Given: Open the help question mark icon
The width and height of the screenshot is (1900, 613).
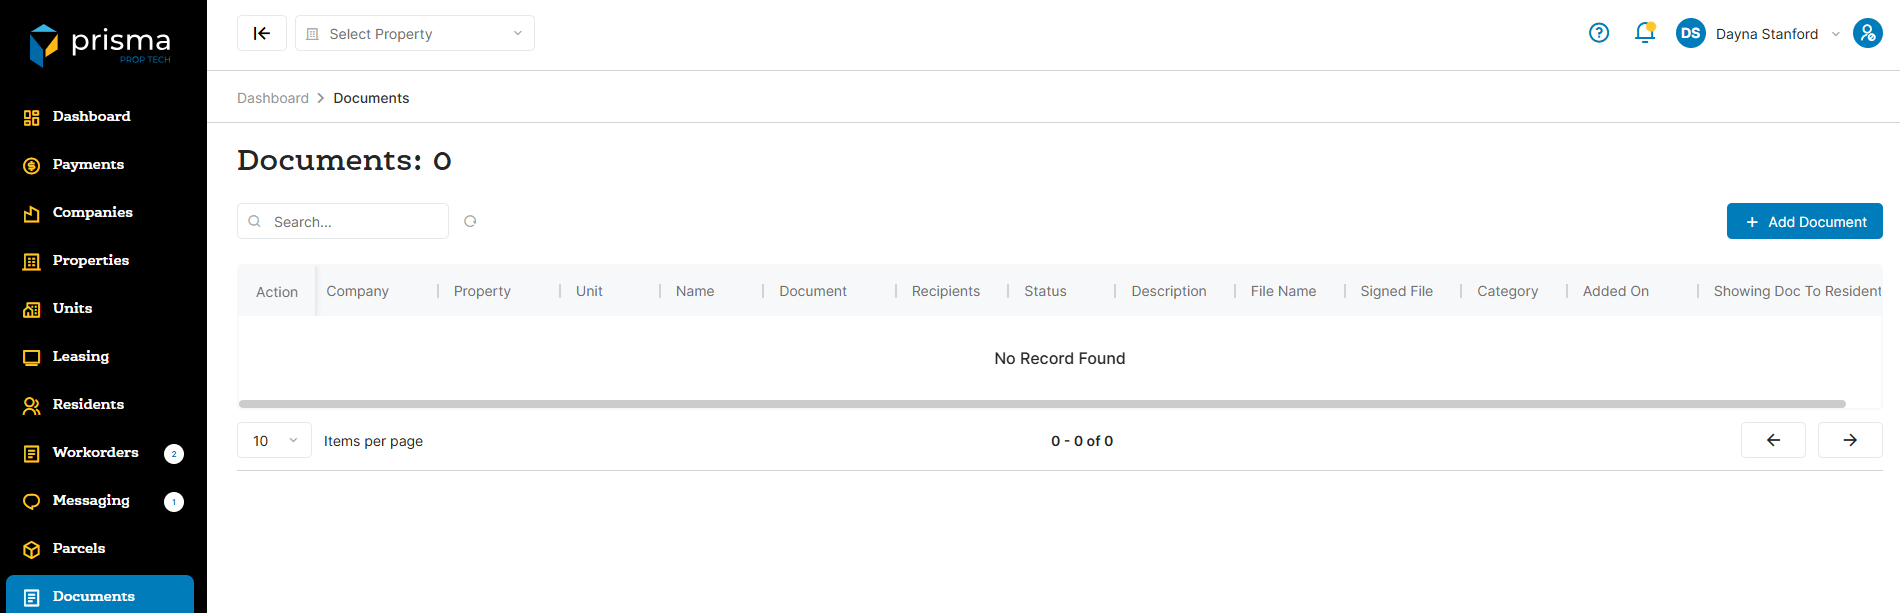Looking at the screenshot, I should 1599,33.
